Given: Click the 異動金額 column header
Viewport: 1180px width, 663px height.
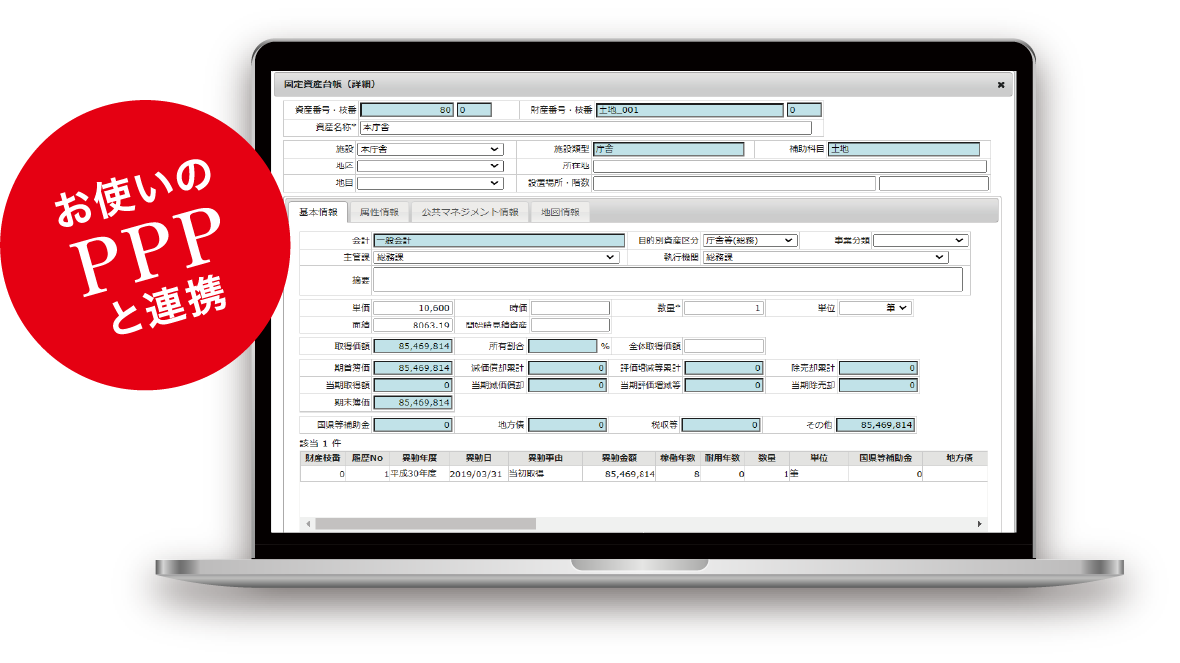Looking at the screenshot, I should coord(619,458).
